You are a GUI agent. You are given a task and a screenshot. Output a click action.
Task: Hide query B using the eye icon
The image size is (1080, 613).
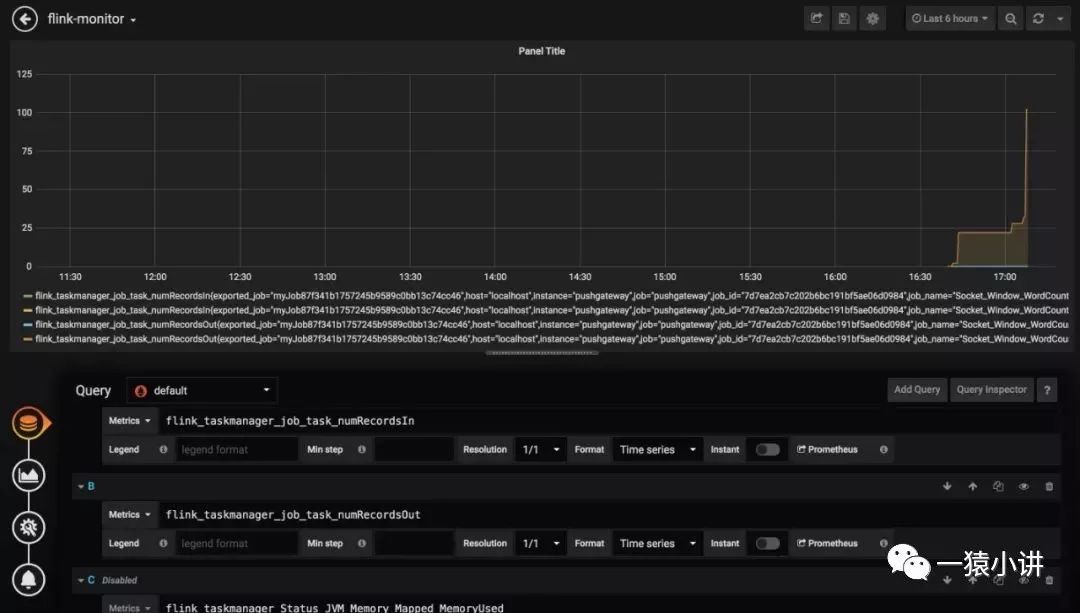pyautogui.click(x=1024, y=487)
